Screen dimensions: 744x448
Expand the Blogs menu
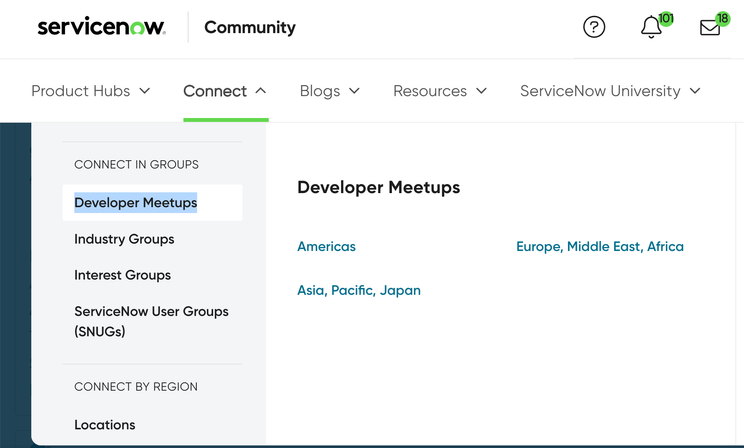[330, 91]
